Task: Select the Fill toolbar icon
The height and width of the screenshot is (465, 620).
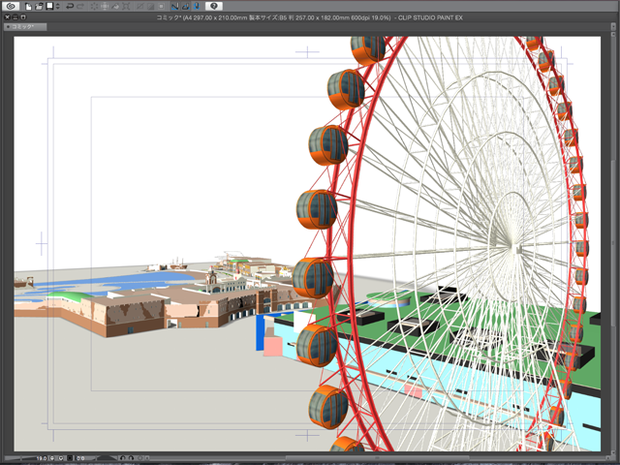Action: coord(115,6)
